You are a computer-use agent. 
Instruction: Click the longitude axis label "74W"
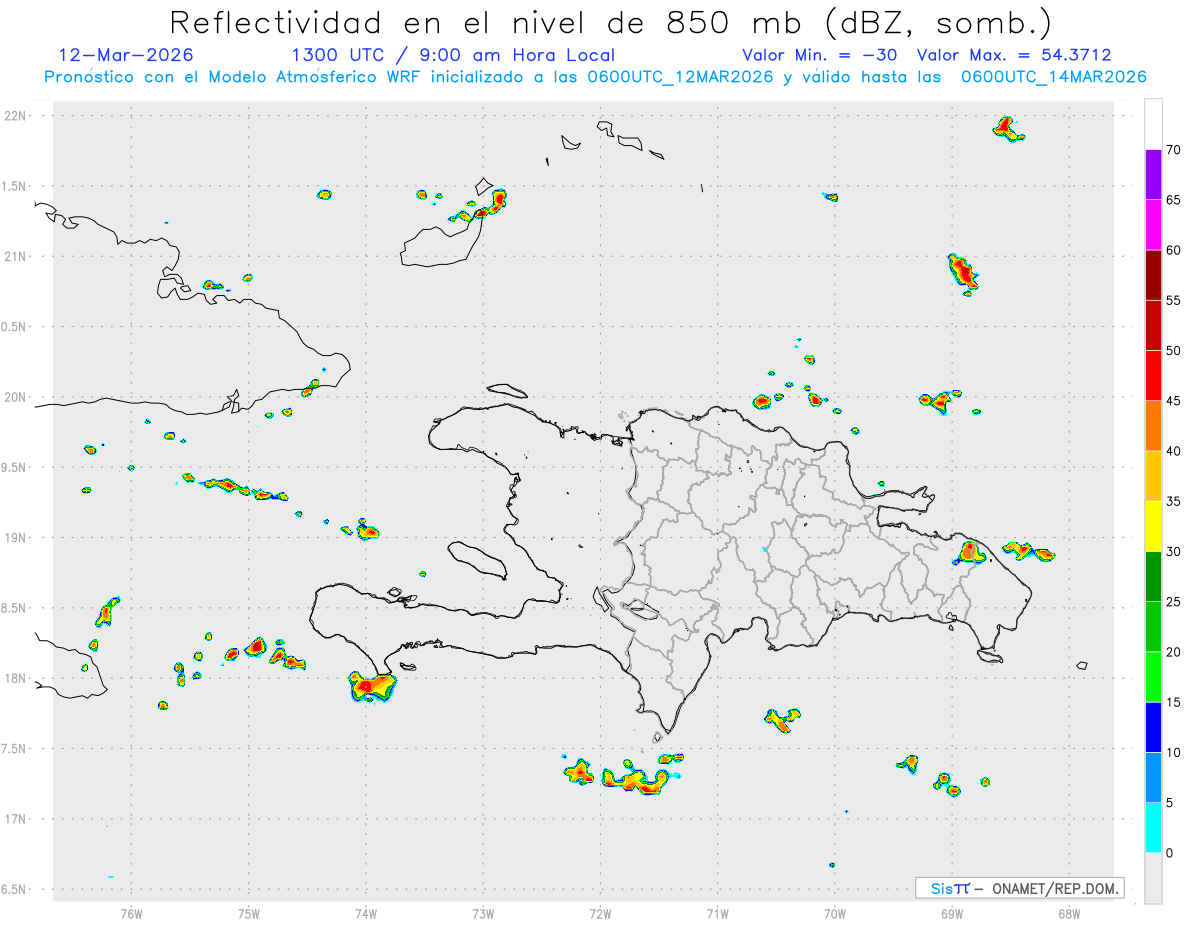click(x=366, y=913)
